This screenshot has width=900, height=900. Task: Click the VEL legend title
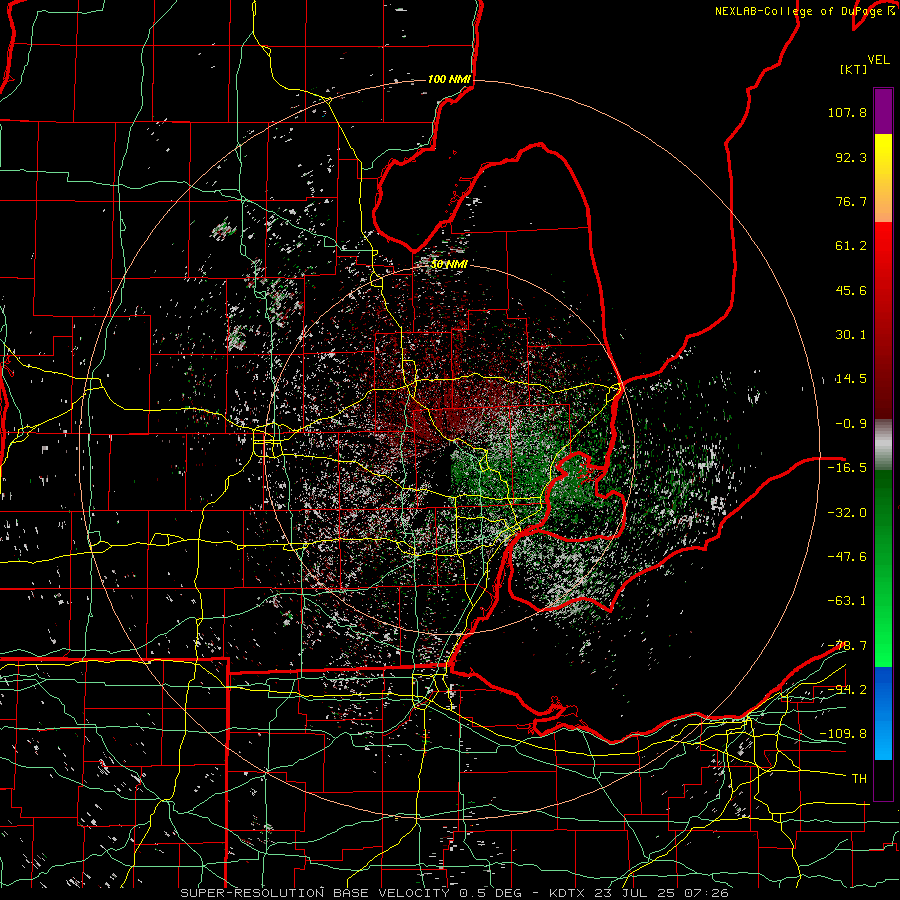point(879,60)
